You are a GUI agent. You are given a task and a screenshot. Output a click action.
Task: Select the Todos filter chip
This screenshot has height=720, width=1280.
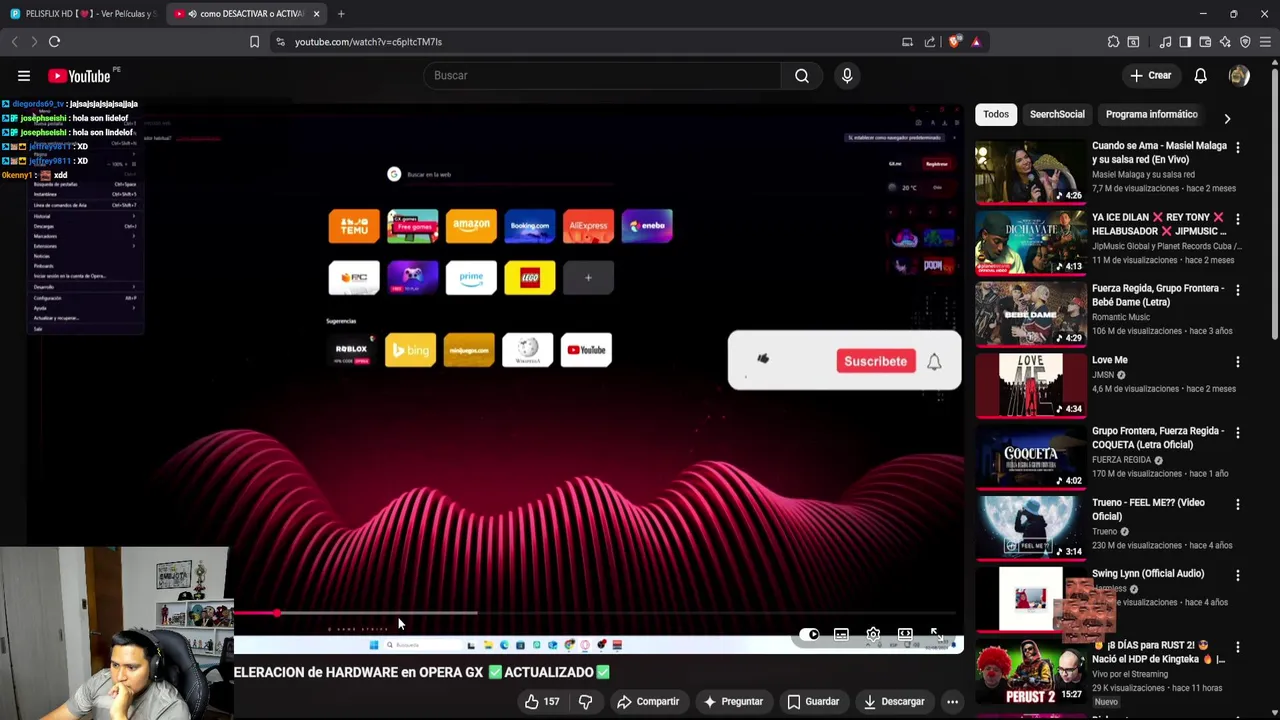tap(996, 114)
